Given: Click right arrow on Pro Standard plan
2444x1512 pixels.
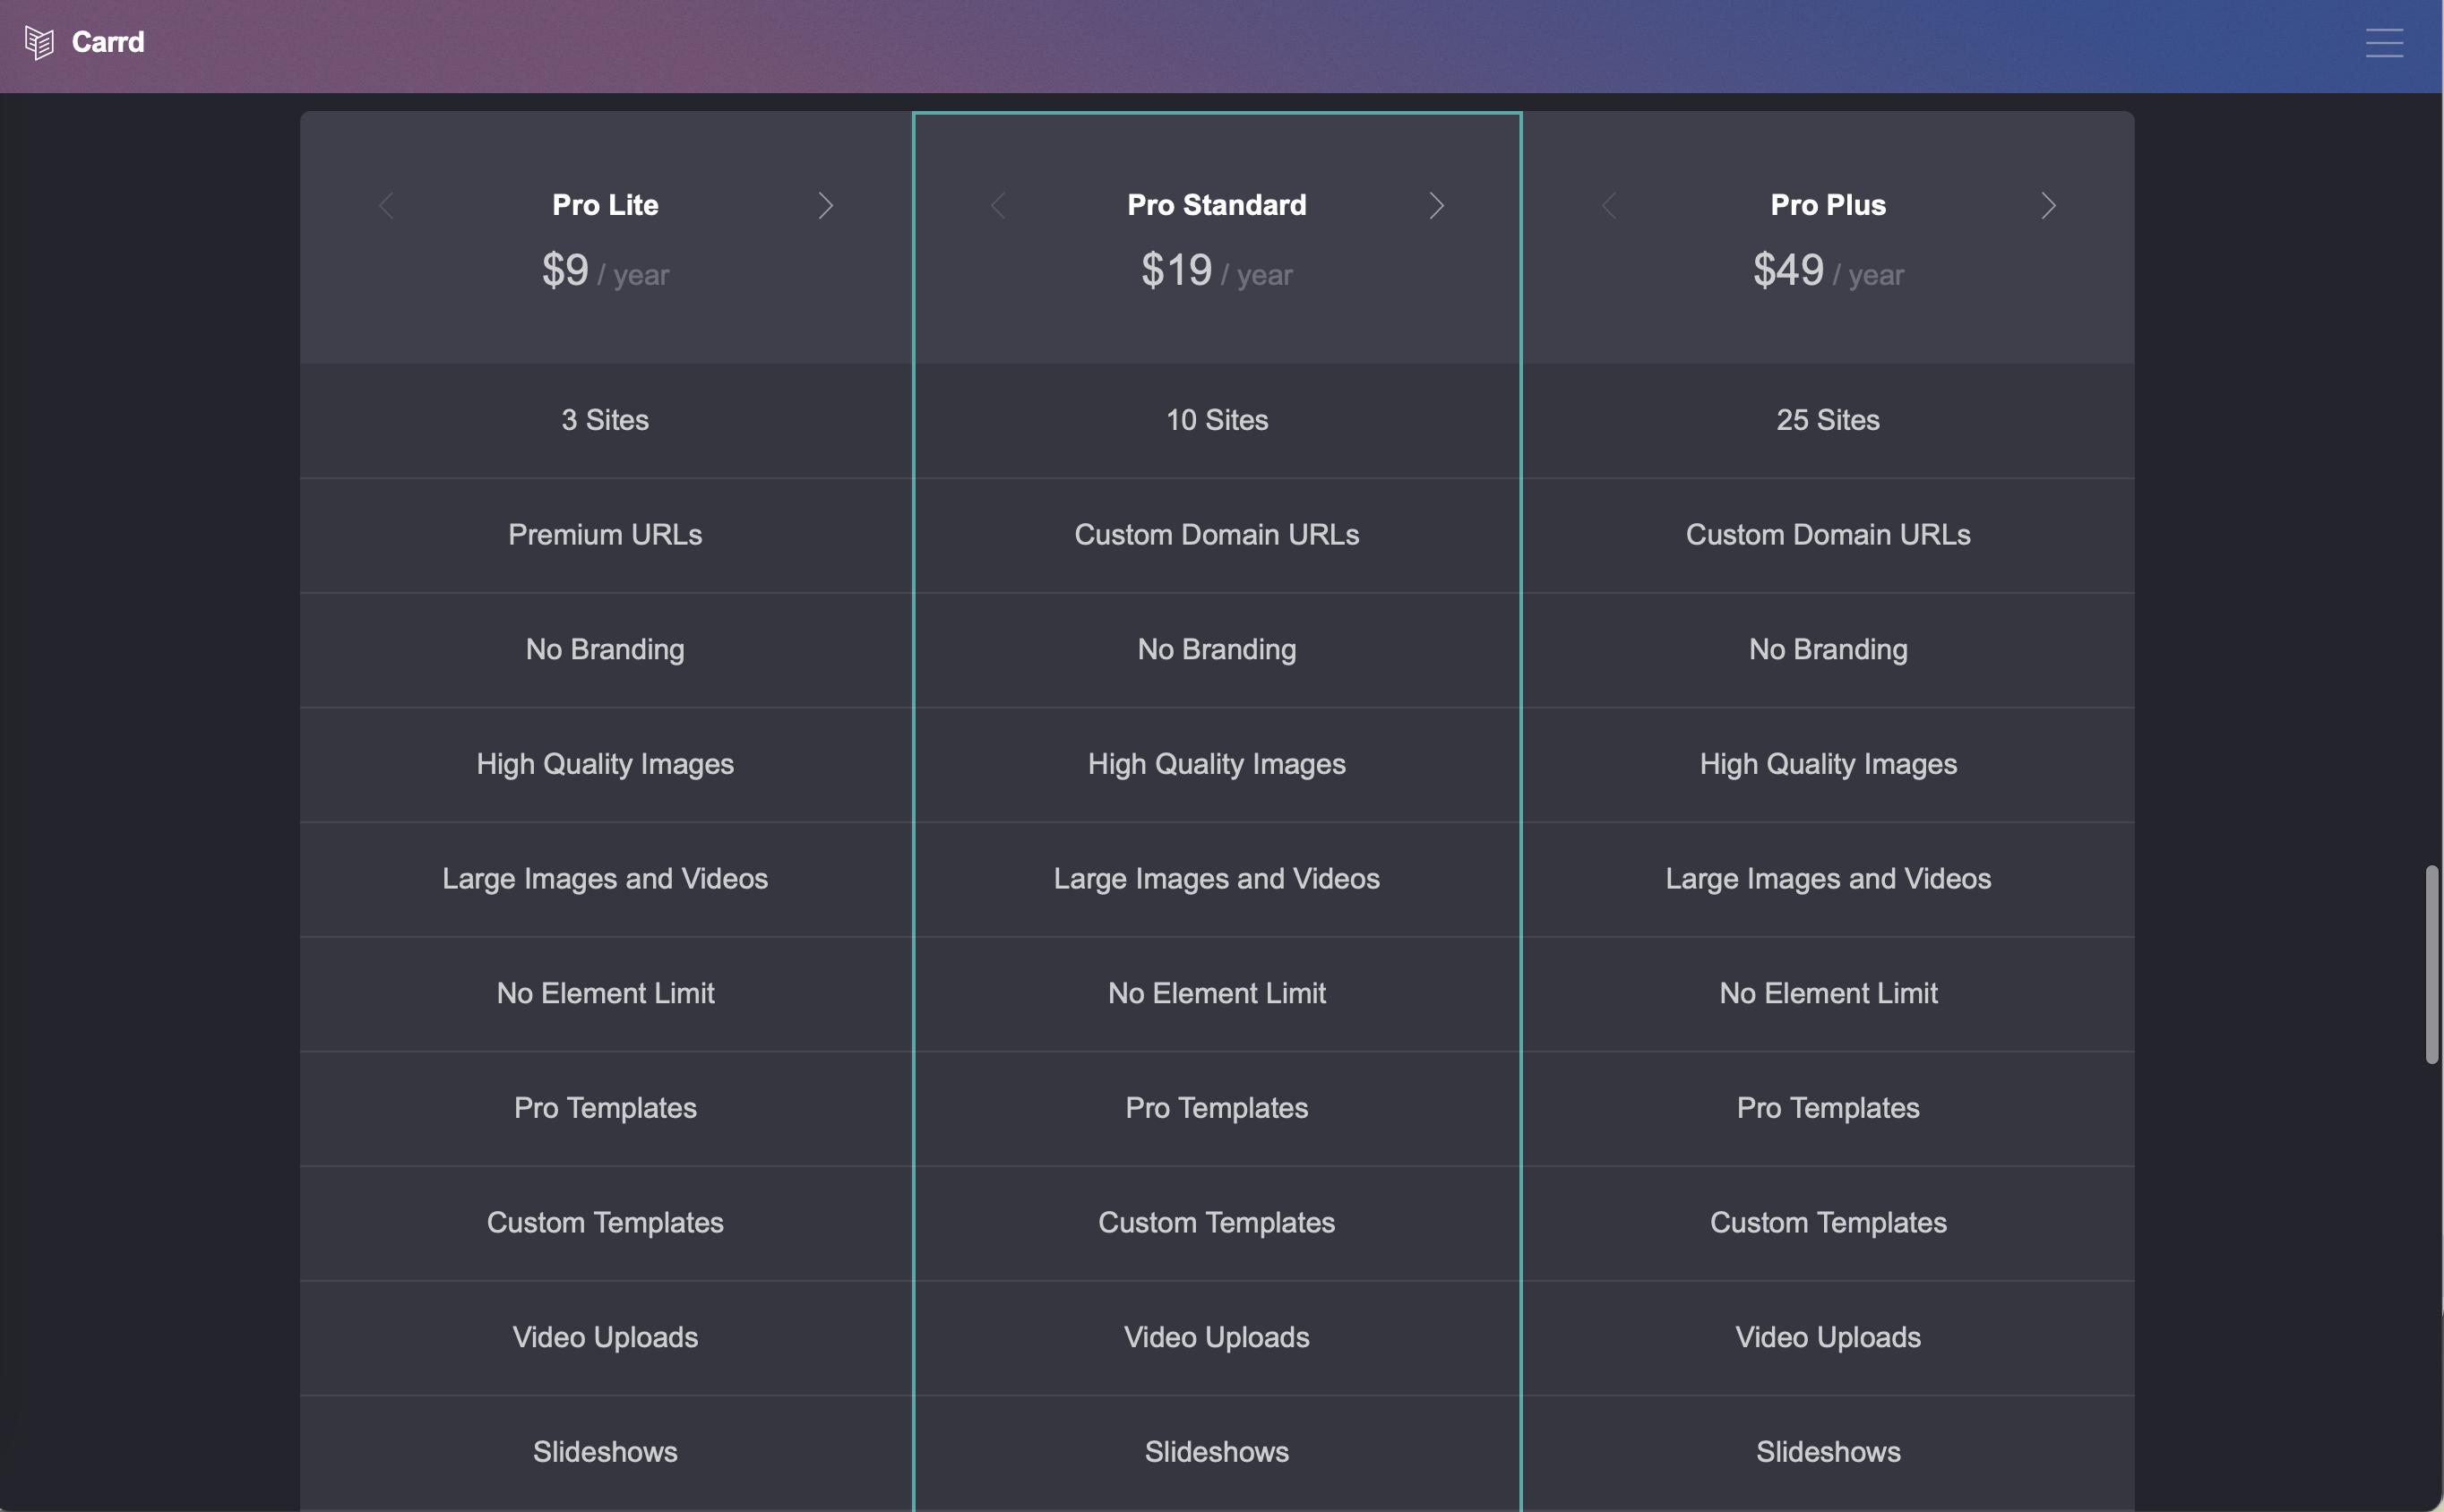Looking at the screenshot, I should click(1437, 206).
